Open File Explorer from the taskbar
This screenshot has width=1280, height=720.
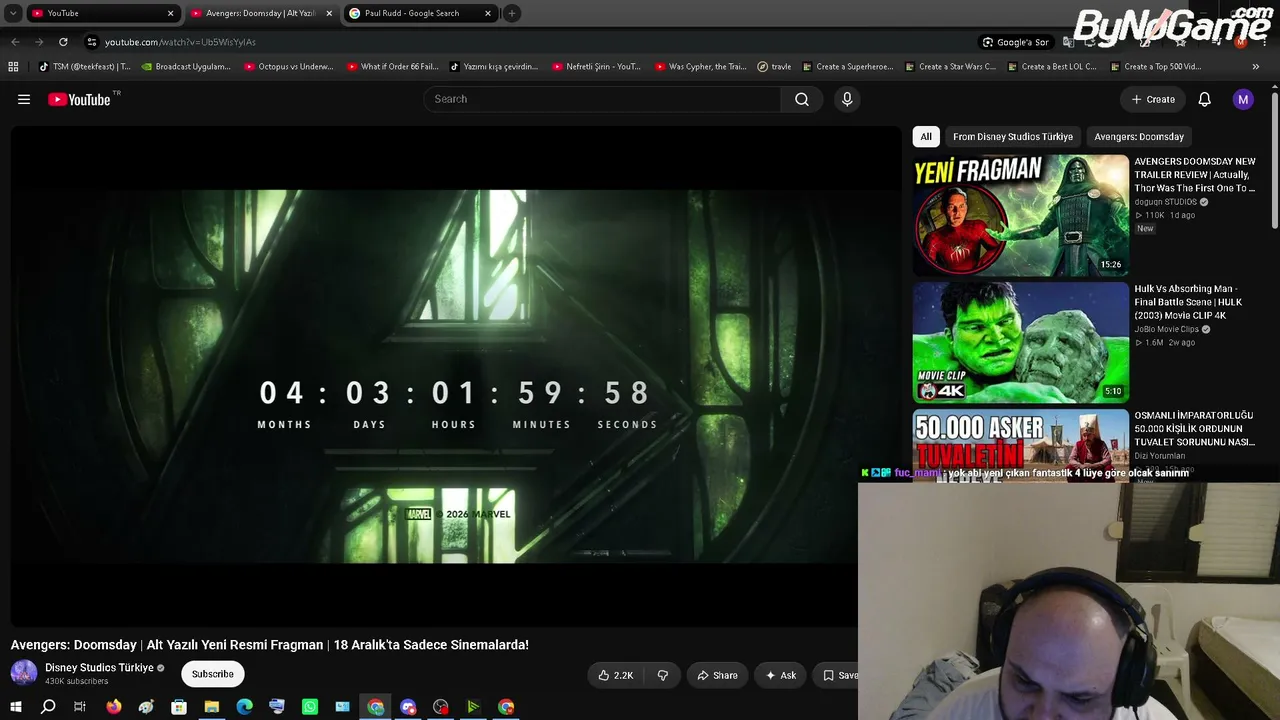[212, 707]
